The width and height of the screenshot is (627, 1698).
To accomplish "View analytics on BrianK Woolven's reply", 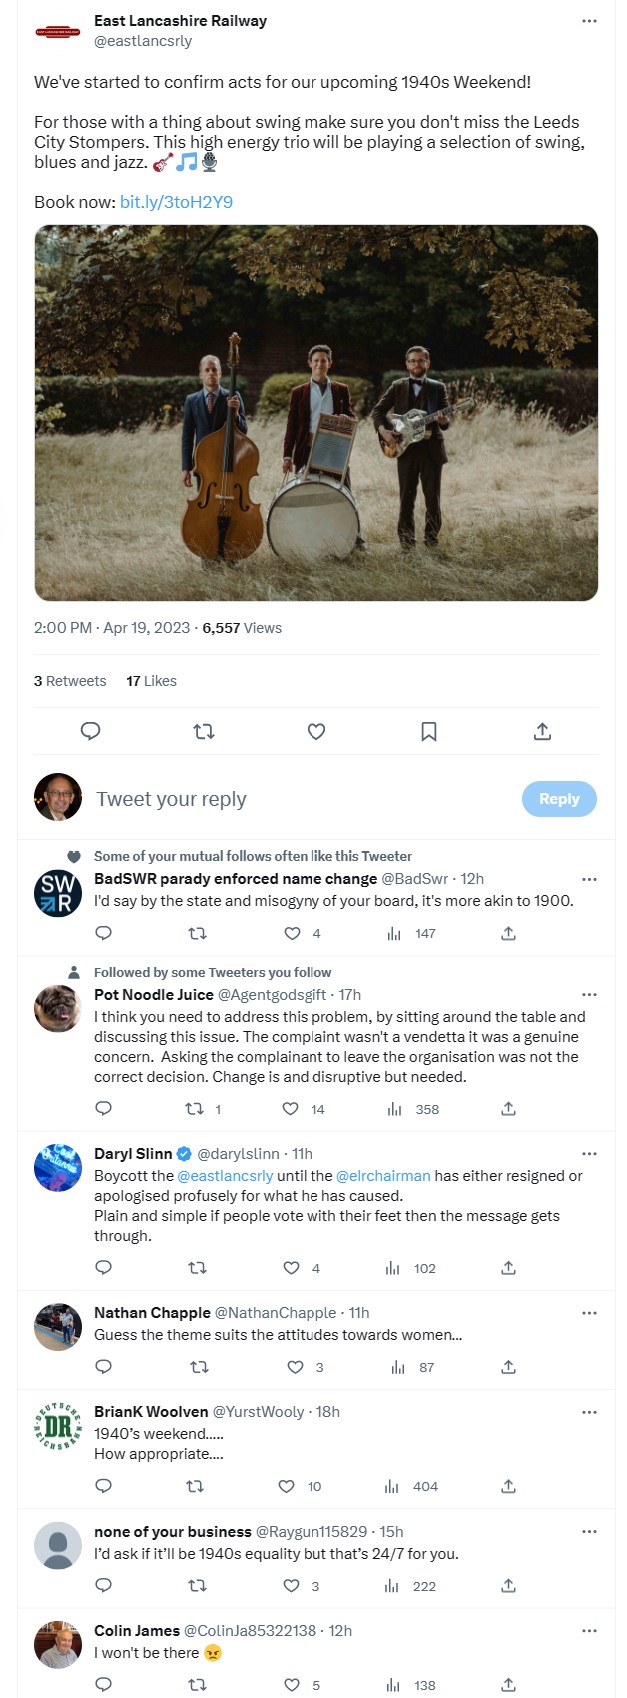I will (x=394, y=1487).
